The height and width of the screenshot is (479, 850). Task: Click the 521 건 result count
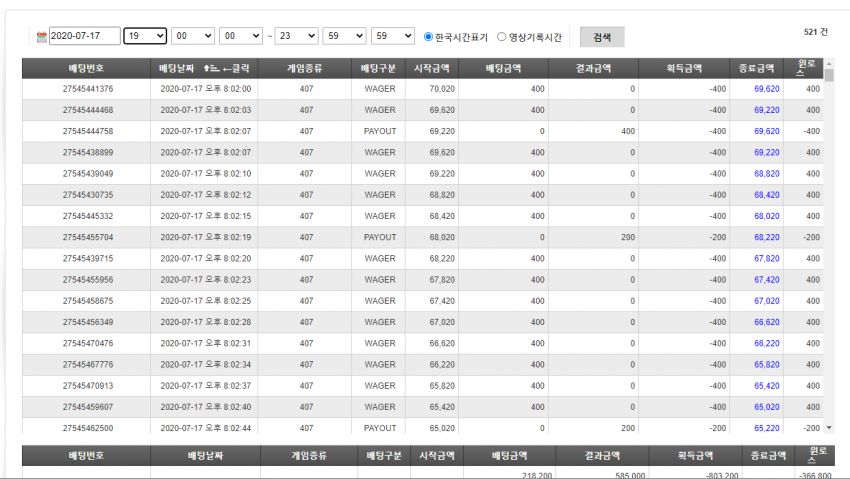point(816,32)
